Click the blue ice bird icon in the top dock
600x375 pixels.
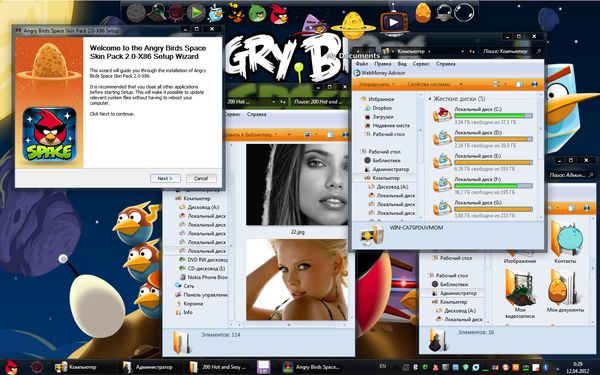[215, 13]
